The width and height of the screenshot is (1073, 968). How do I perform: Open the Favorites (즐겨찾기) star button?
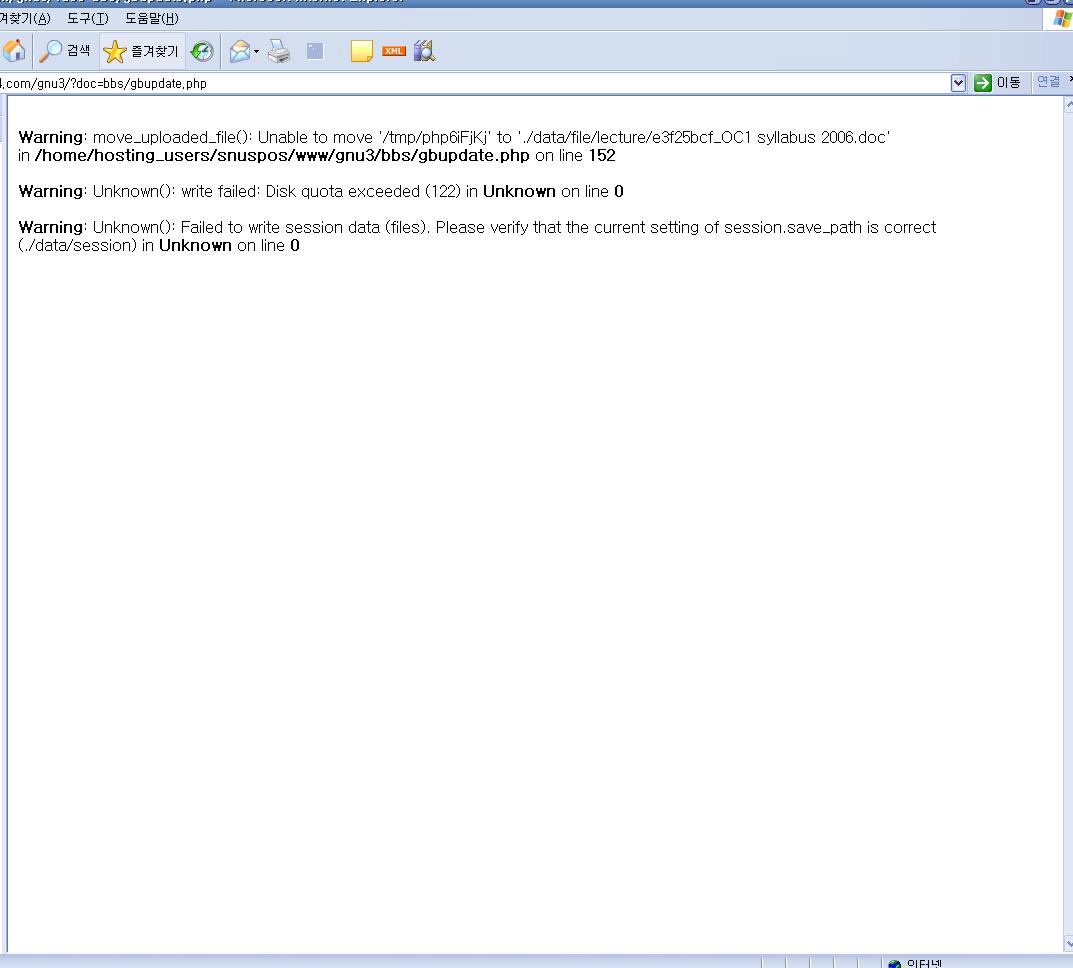[142, 51]
